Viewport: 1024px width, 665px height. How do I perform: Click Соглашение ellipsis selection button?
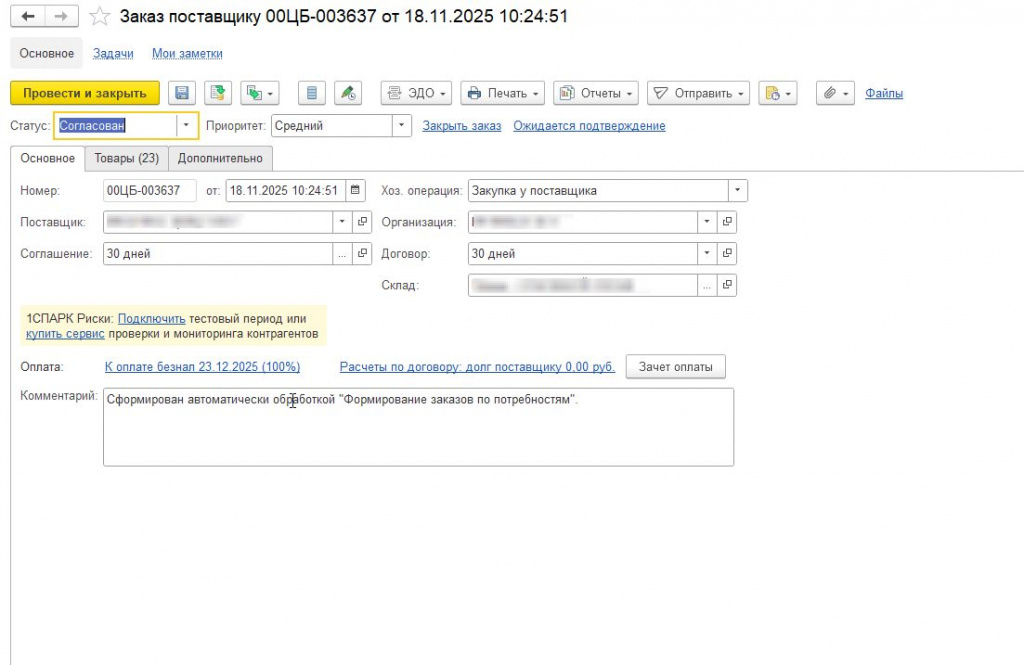(342, 253)
